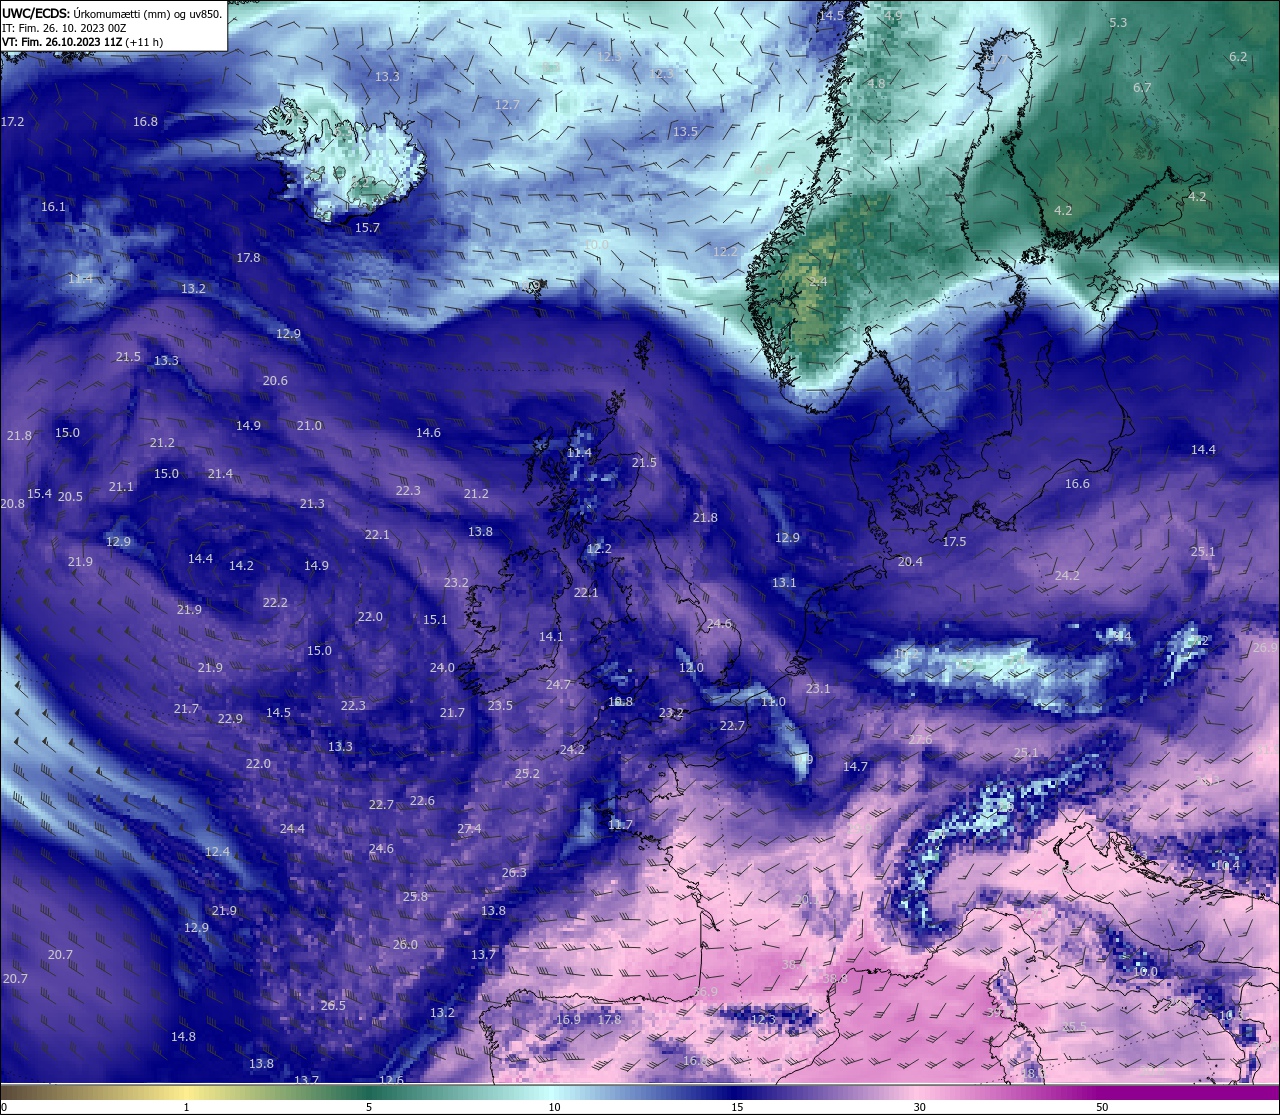Screen dimensions: 1280x1115
Task: Click the '(+11 h)' forecast offset text
Action: coord(145,42)
